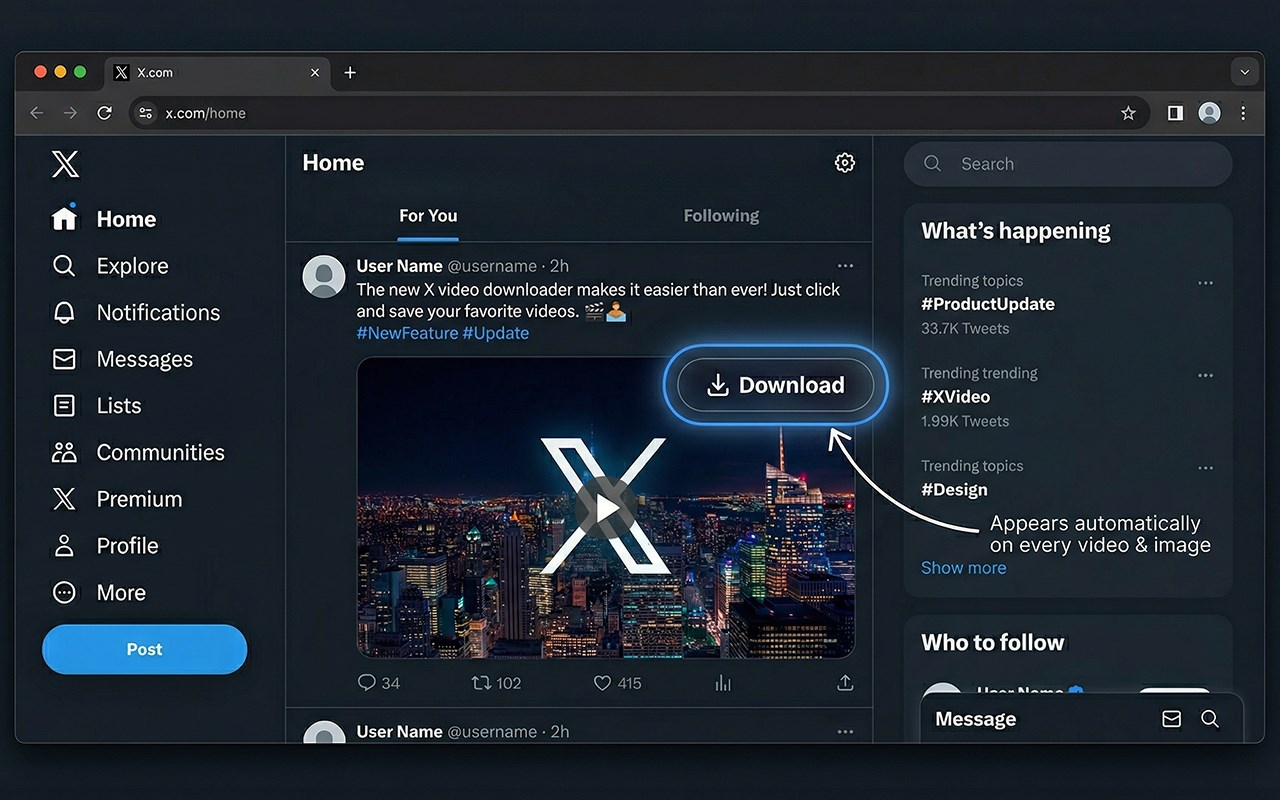Toggle the browser side panel

[x=1175, y=113]
